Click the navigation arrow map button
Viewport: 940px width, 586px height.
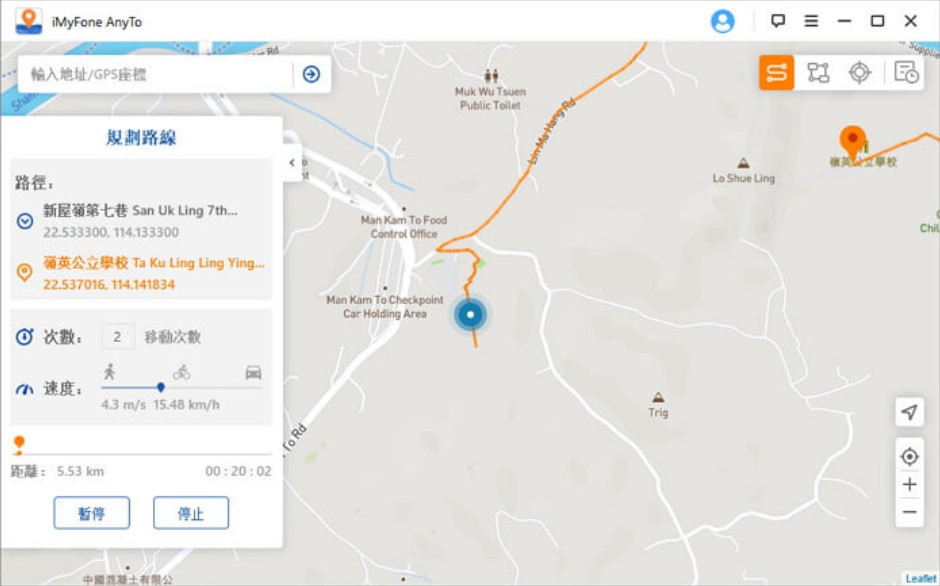coord(909,412)
